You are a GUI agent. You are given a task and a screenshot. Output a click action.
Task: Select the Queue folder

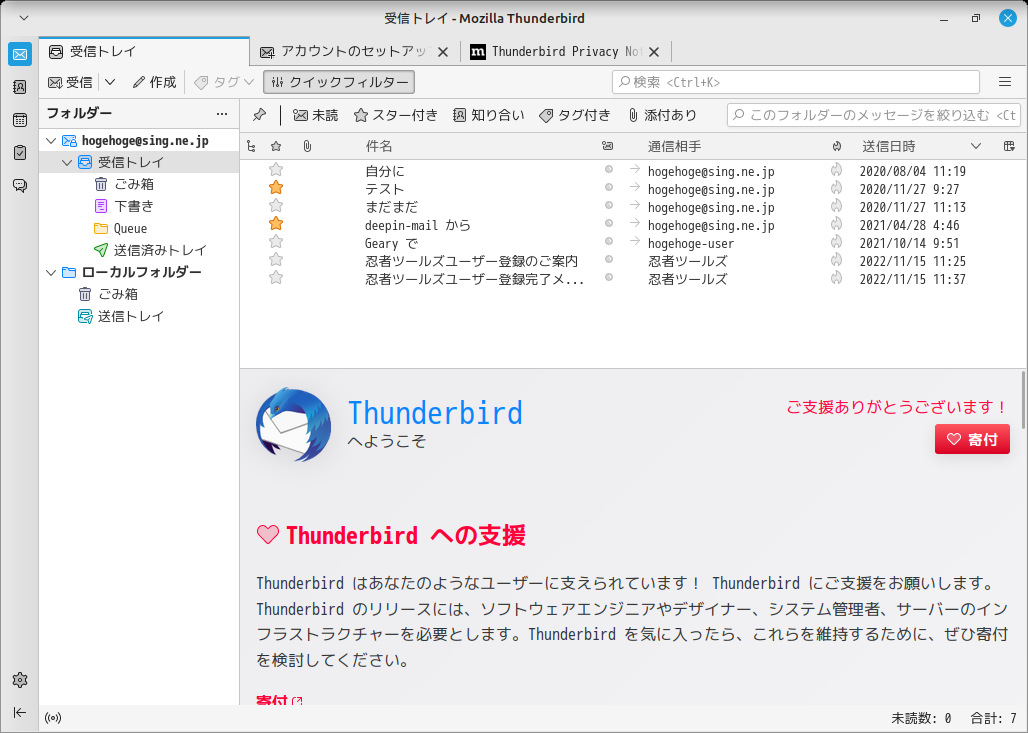pyautogui.click(x=130, y=228)
